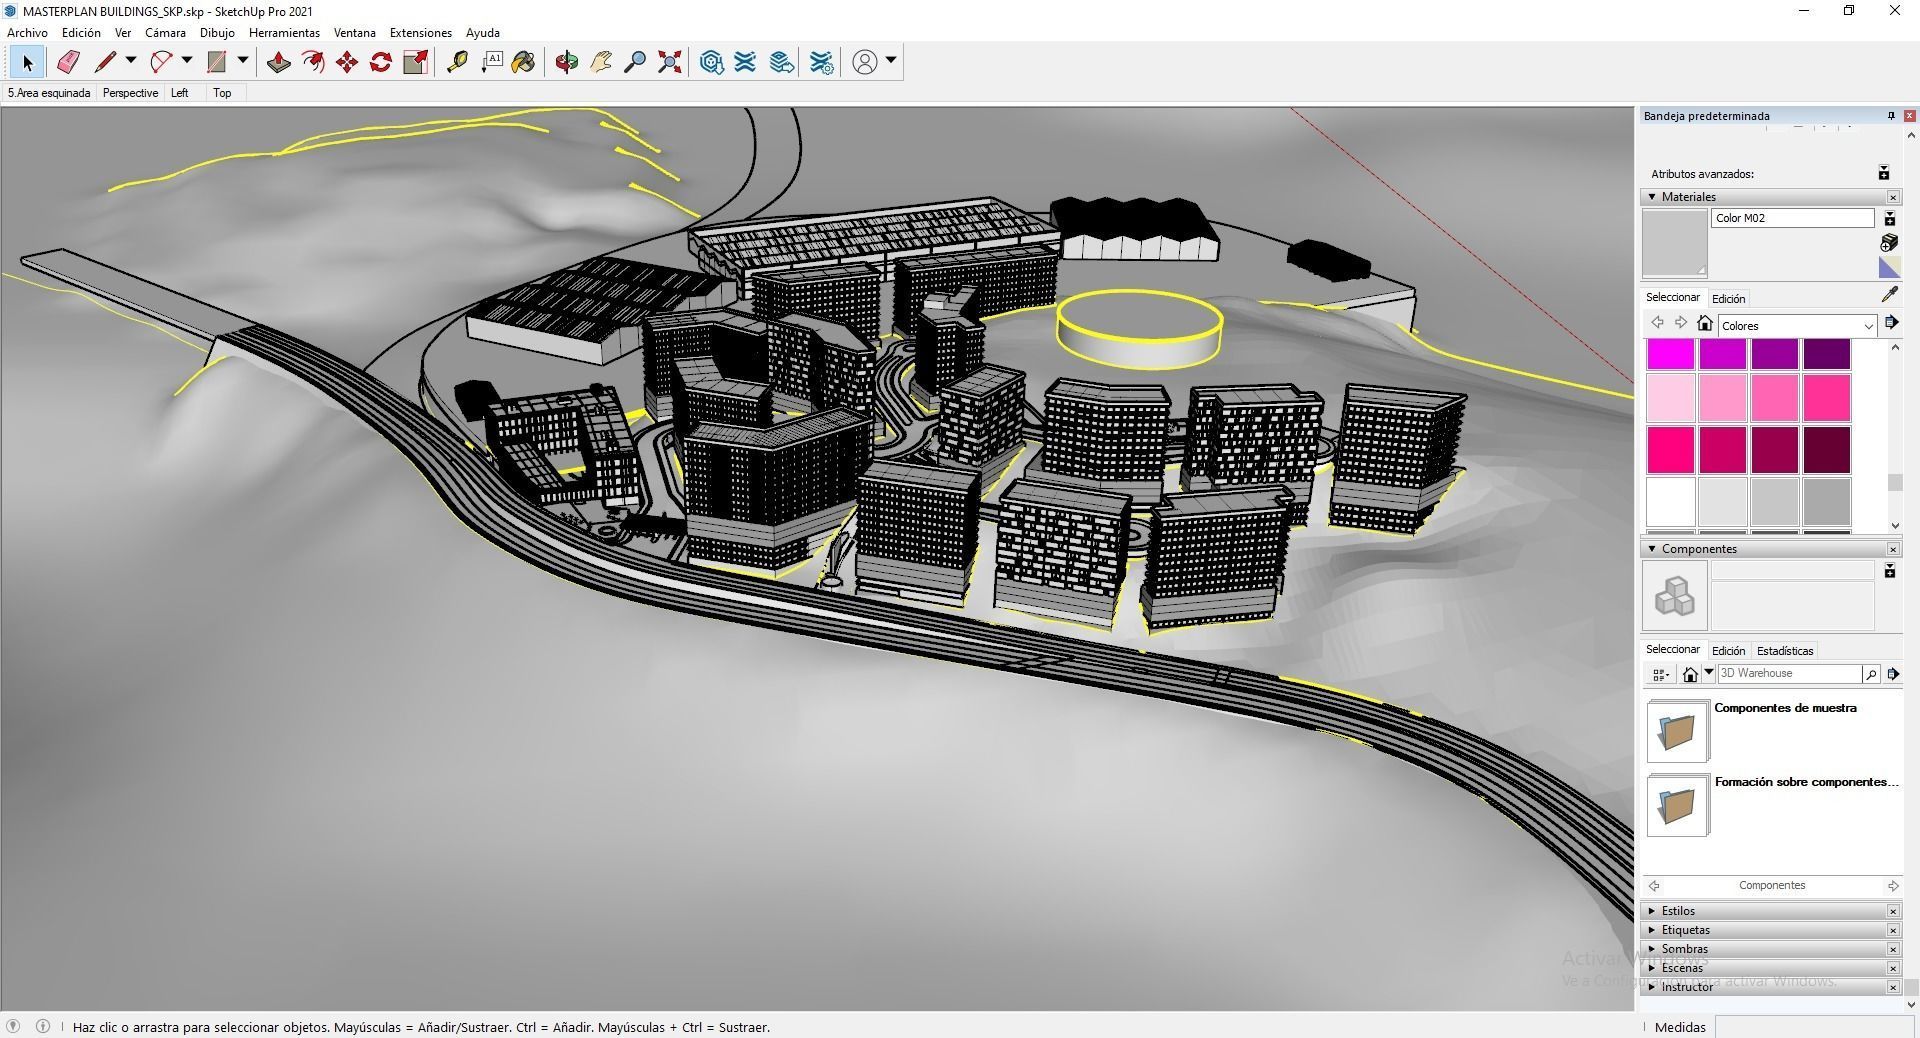Toggle the tray pin auto-hide button
This screenshot has width=1920, height=1038.
click(x=1891, y=116)
